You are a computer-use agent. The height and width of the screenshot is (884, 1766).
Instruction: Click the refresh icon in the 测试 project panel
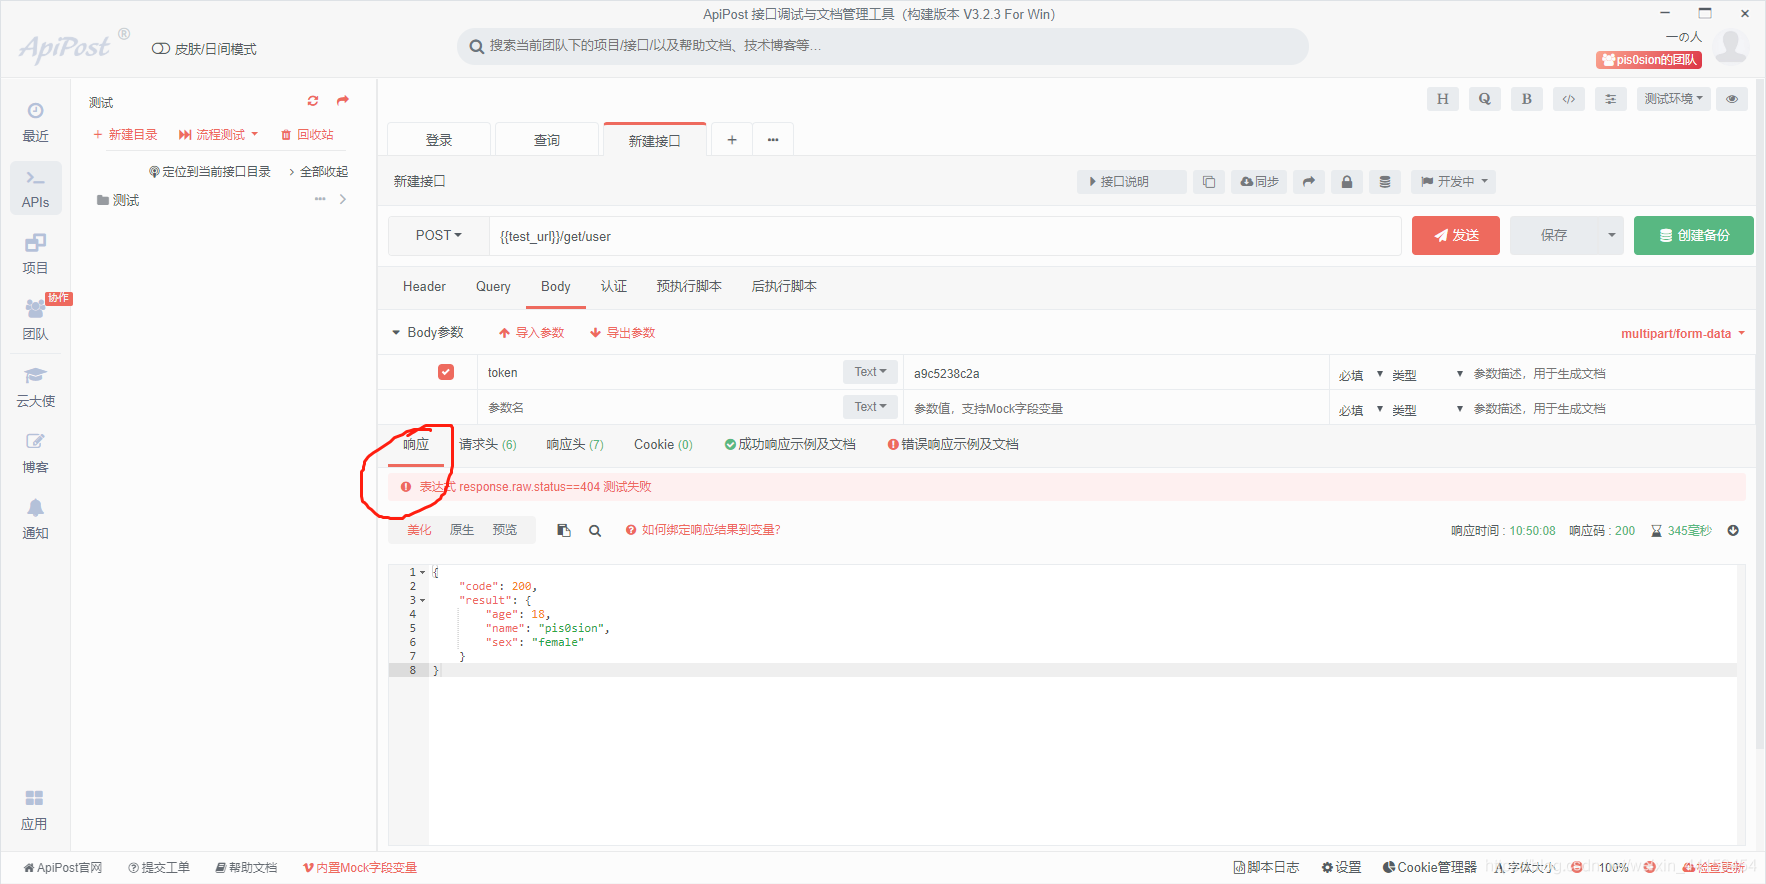(313, 101)
